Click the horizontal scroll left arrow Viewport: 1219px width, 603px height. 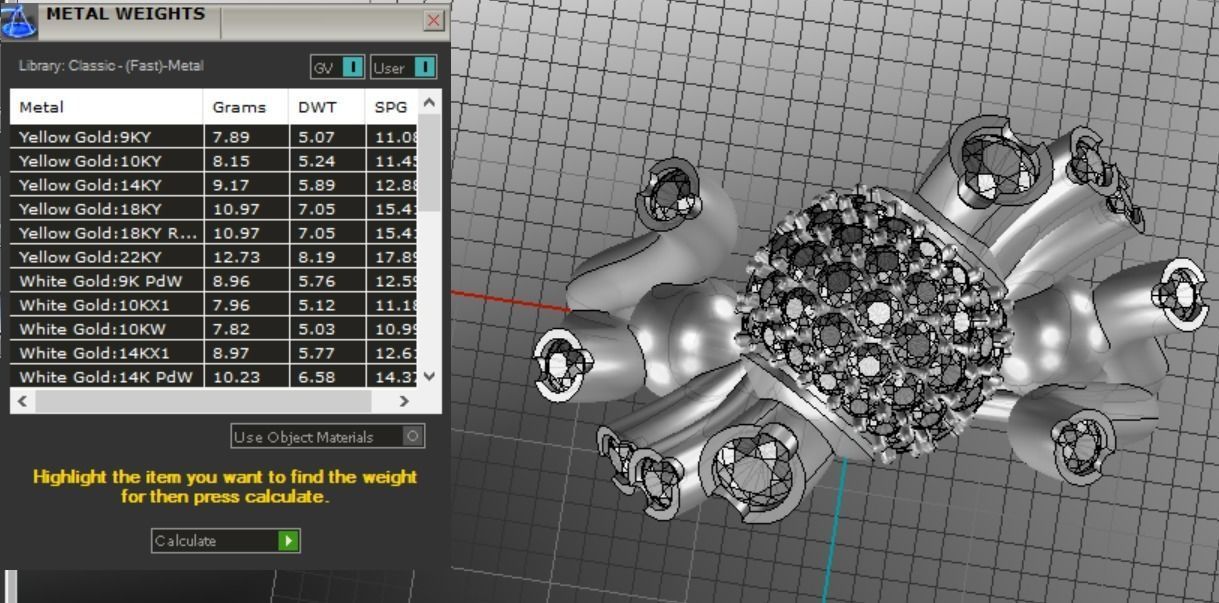click(21, 401)
